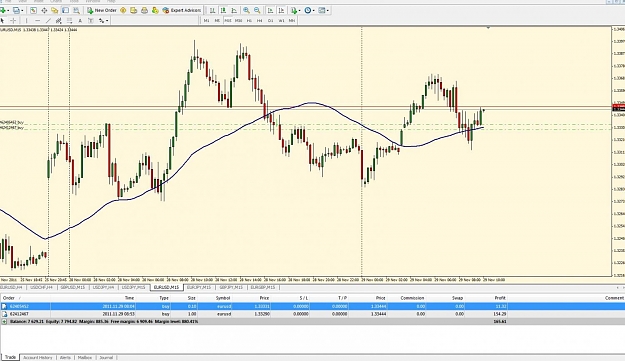Switch to the Alerts terminal tab
625x361 pixels.
coord(65,357)
